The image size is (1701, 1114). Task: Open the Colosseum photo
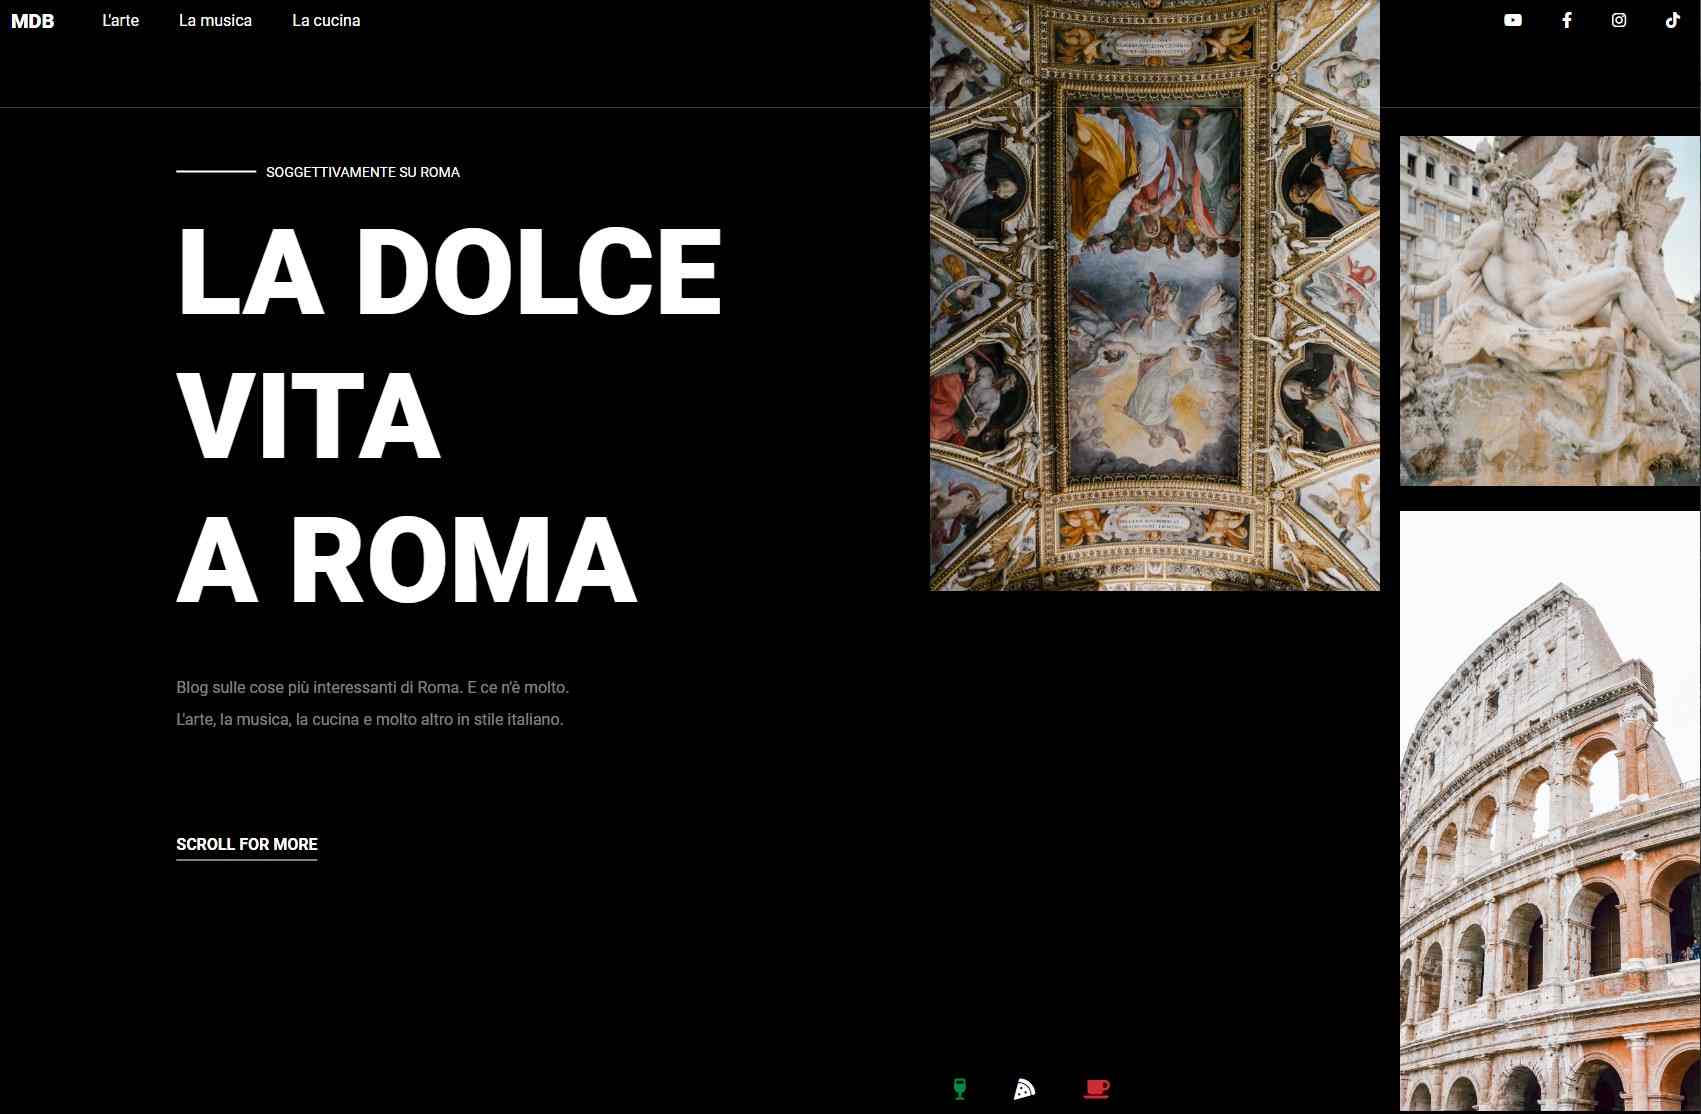pyautogui.click(x=1550, y=811)
